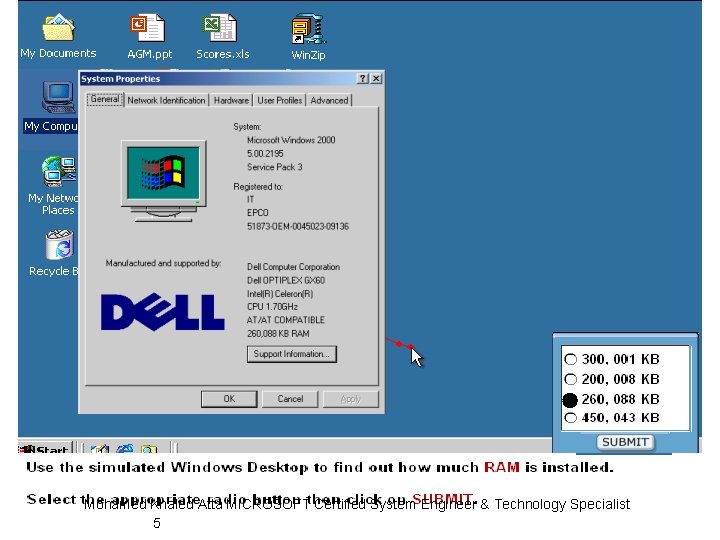
Task: Click the Dell logo image
Action: (x=163, y=312)
